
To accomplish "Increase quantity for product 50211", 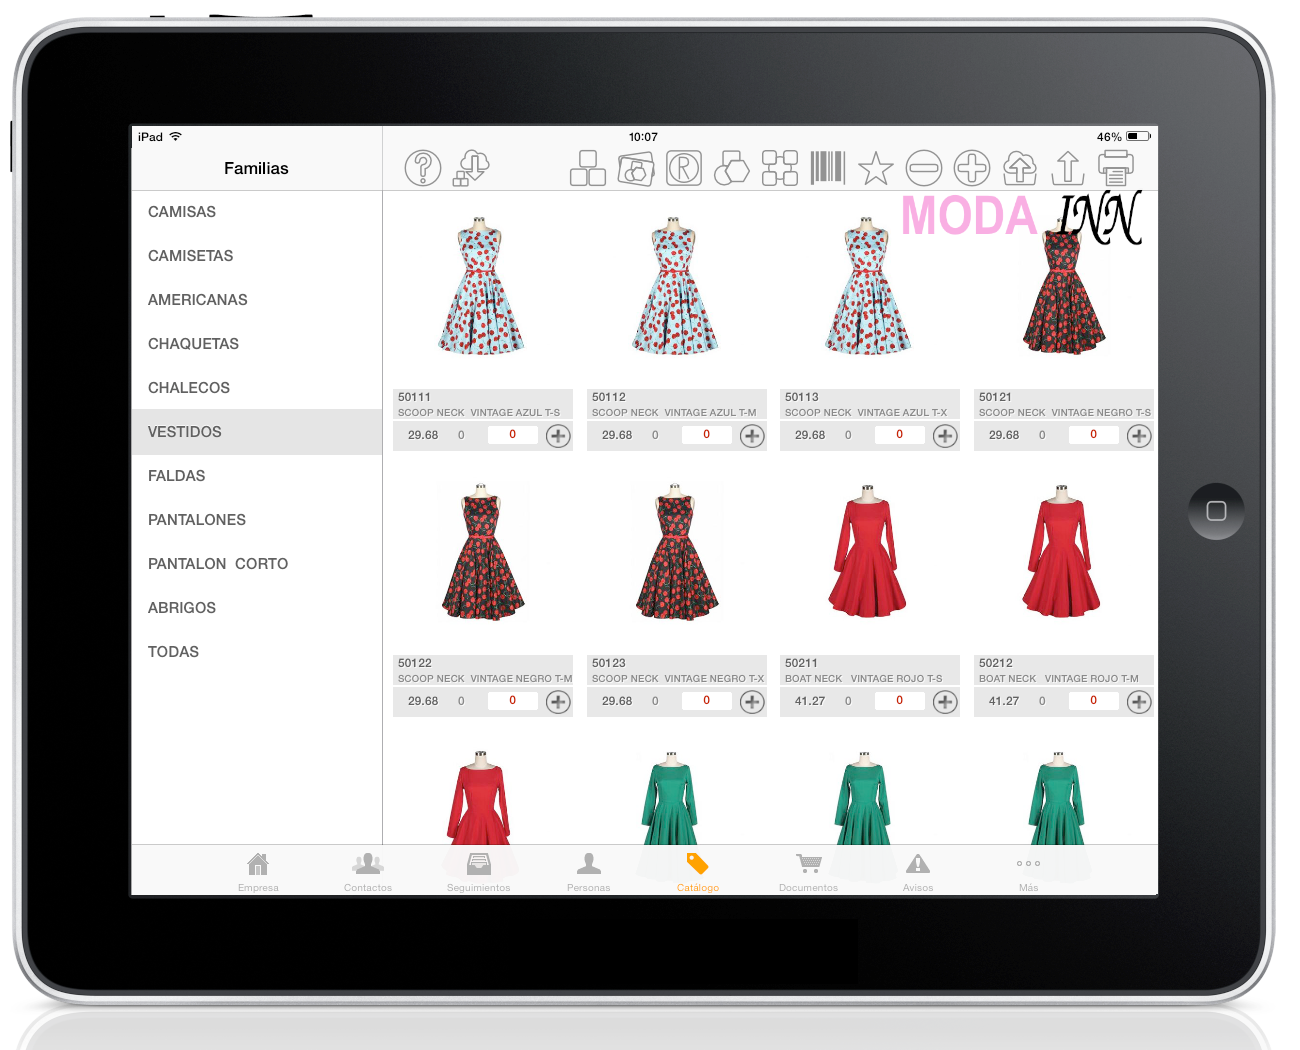I will [945, 702].
